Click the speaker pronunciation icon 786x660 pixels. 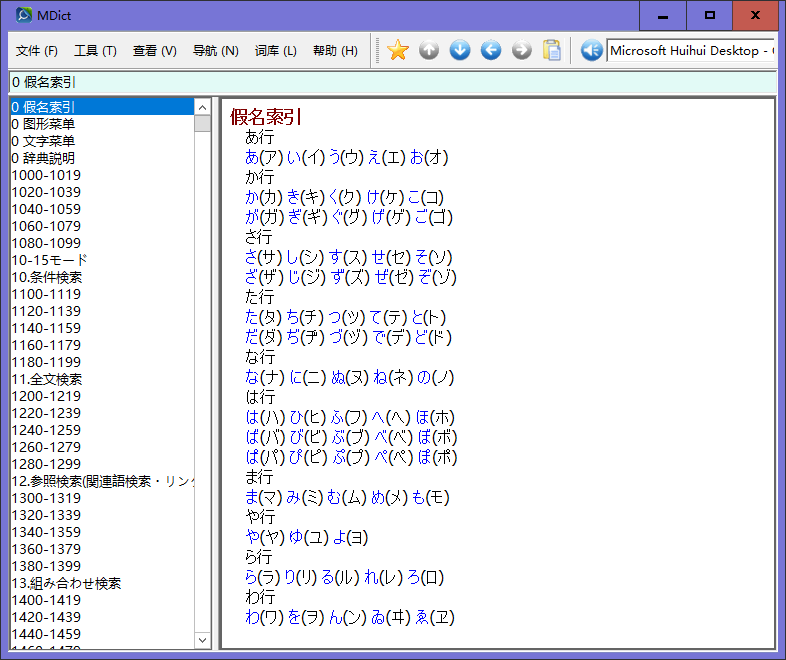coord(591,50)
